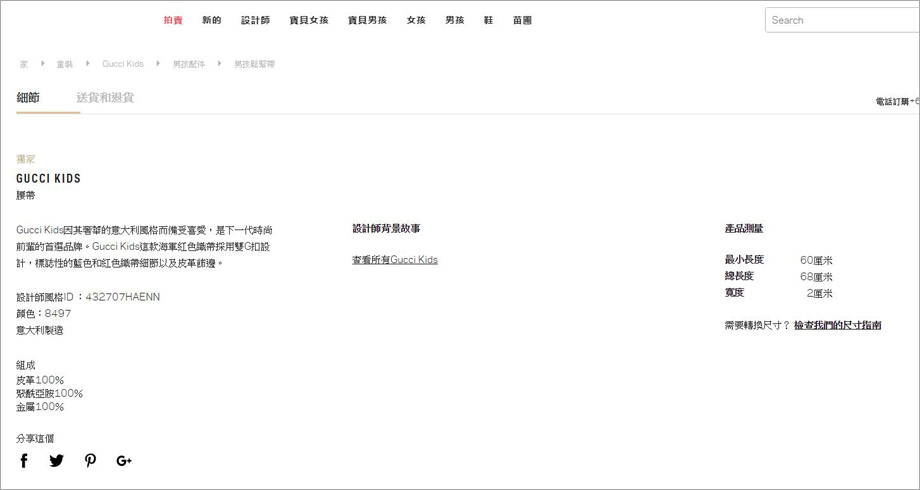Click the 聚酰亞胺100% composition line
The image size is (920, 490).
pyautogui.click(x=49, y=393)
